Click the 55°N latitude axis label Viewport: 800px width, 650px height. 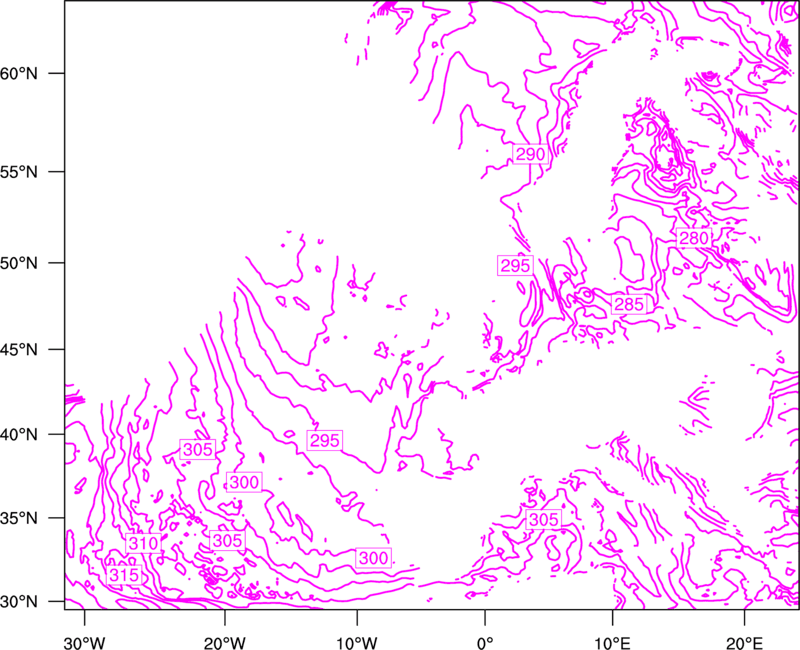coord(19,172)
